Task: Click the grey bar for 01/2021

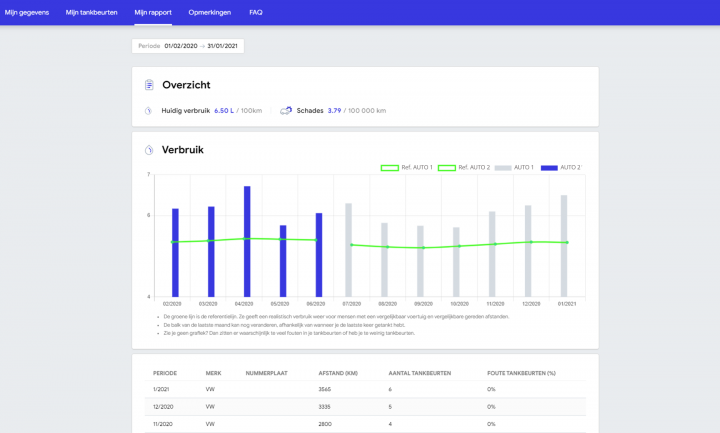Action: [x=564, y=246]
